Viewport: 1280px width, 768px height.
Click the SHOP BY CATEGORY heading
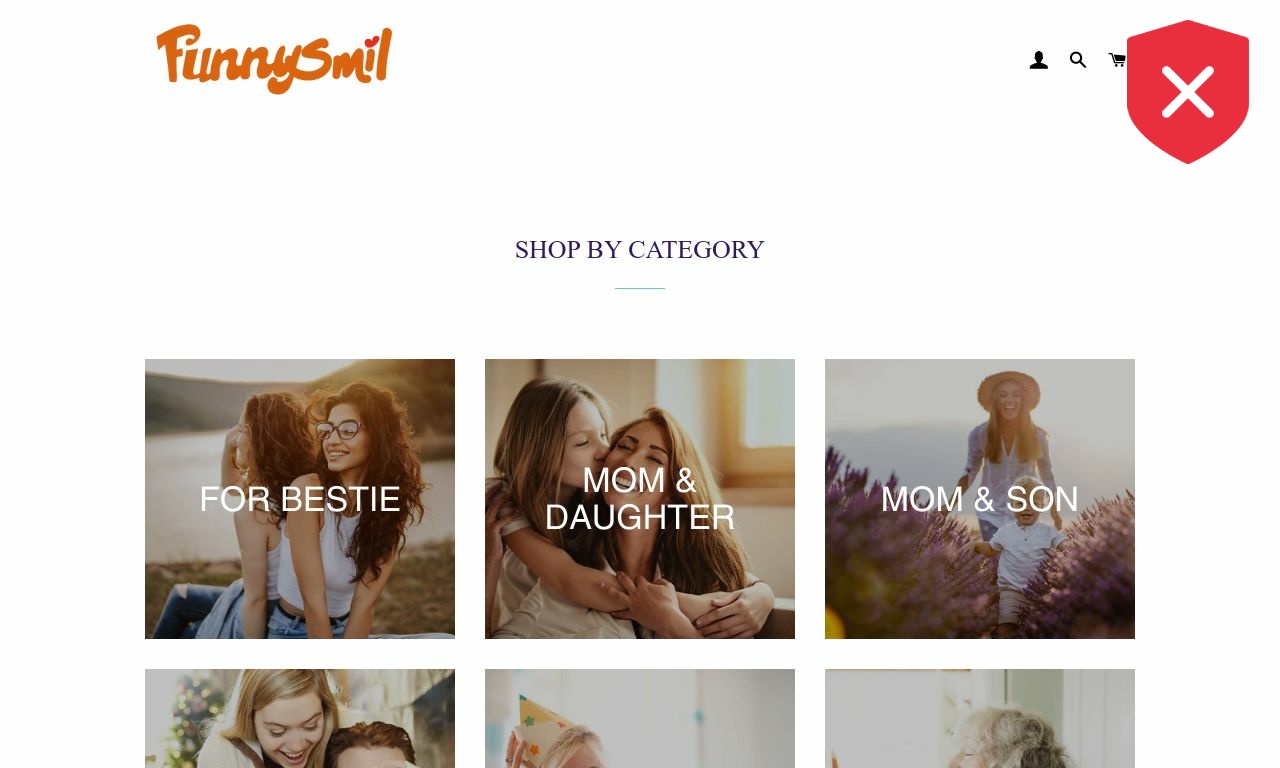coord(640,250)
